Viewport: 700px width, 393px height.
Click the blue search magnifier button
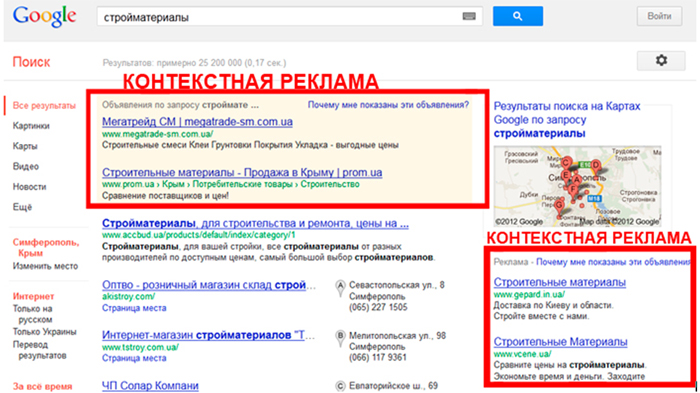518,16
